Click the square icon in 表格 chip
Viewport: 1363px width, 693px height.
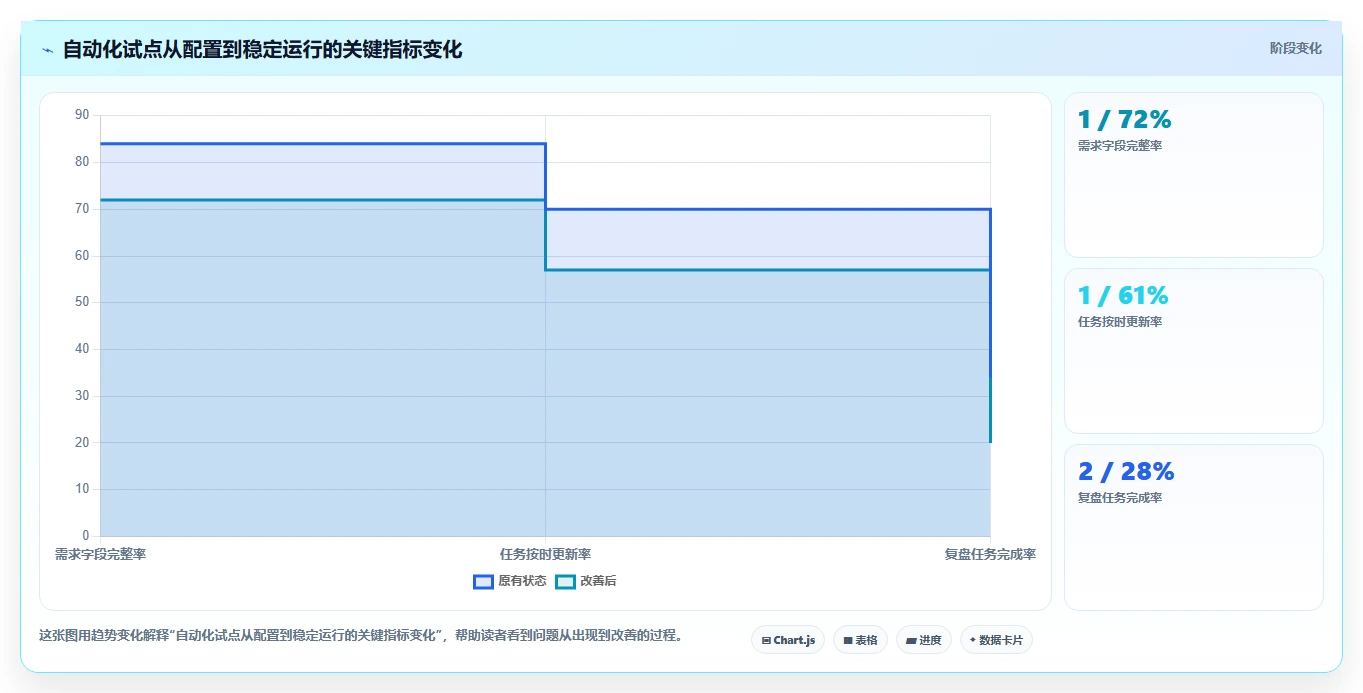coord(848,640)
